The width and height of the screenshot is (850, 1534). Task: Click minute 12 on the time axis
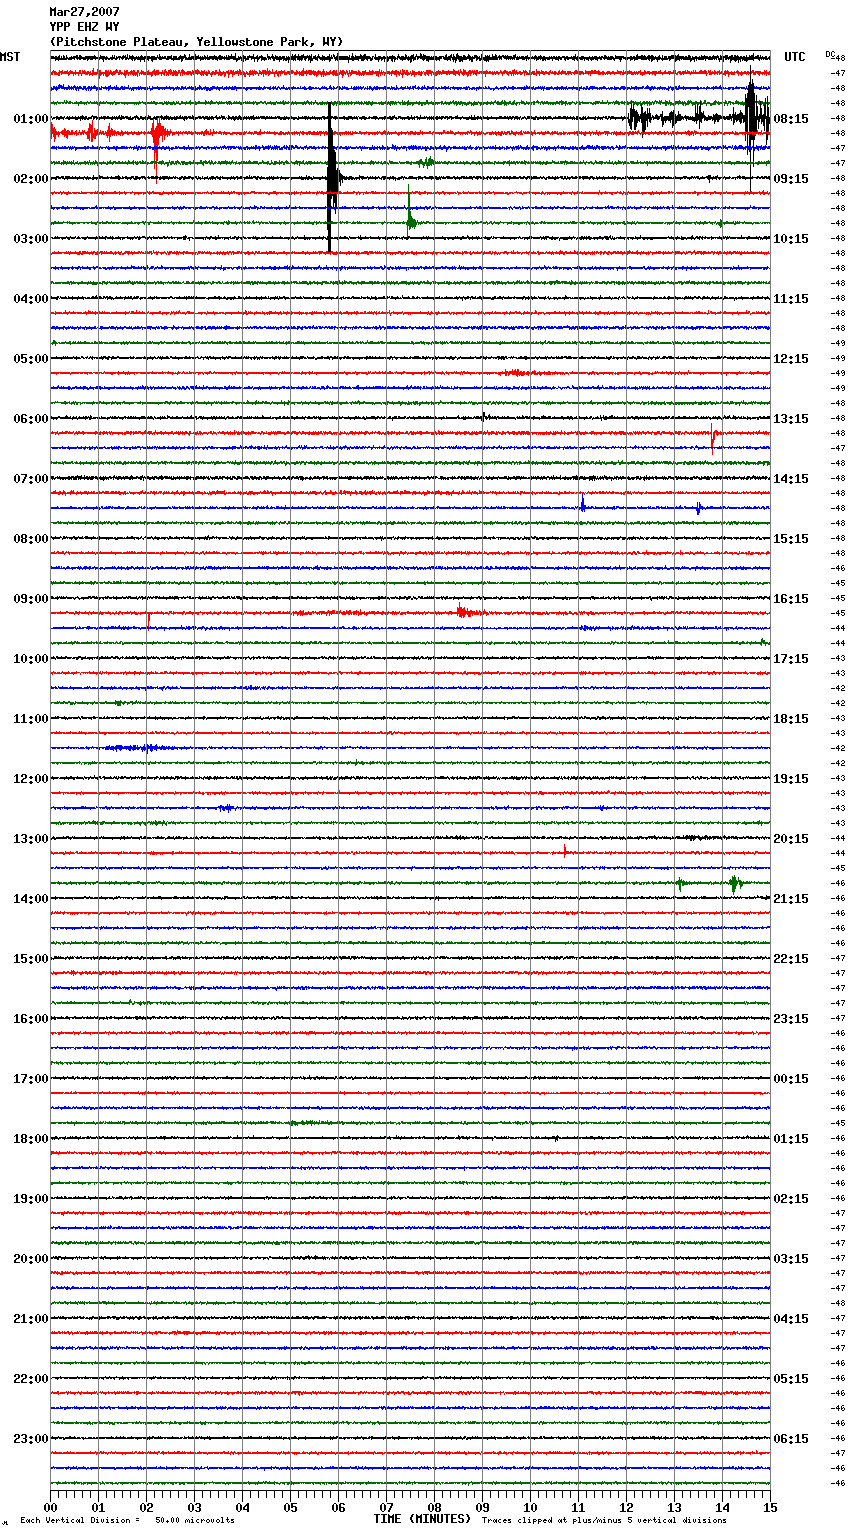tap(626, 1507)
